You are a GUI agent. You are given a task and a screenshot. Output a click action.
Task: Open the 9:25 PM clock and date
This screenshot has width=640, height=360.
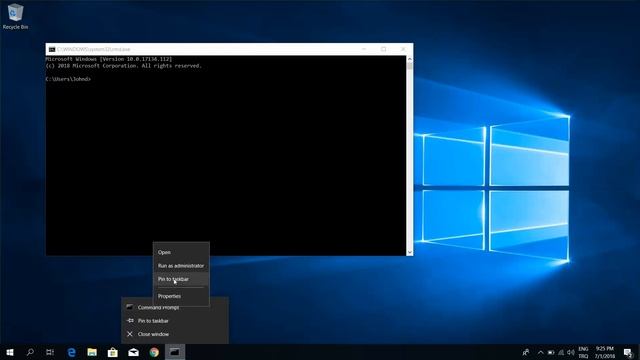(605, 352)
